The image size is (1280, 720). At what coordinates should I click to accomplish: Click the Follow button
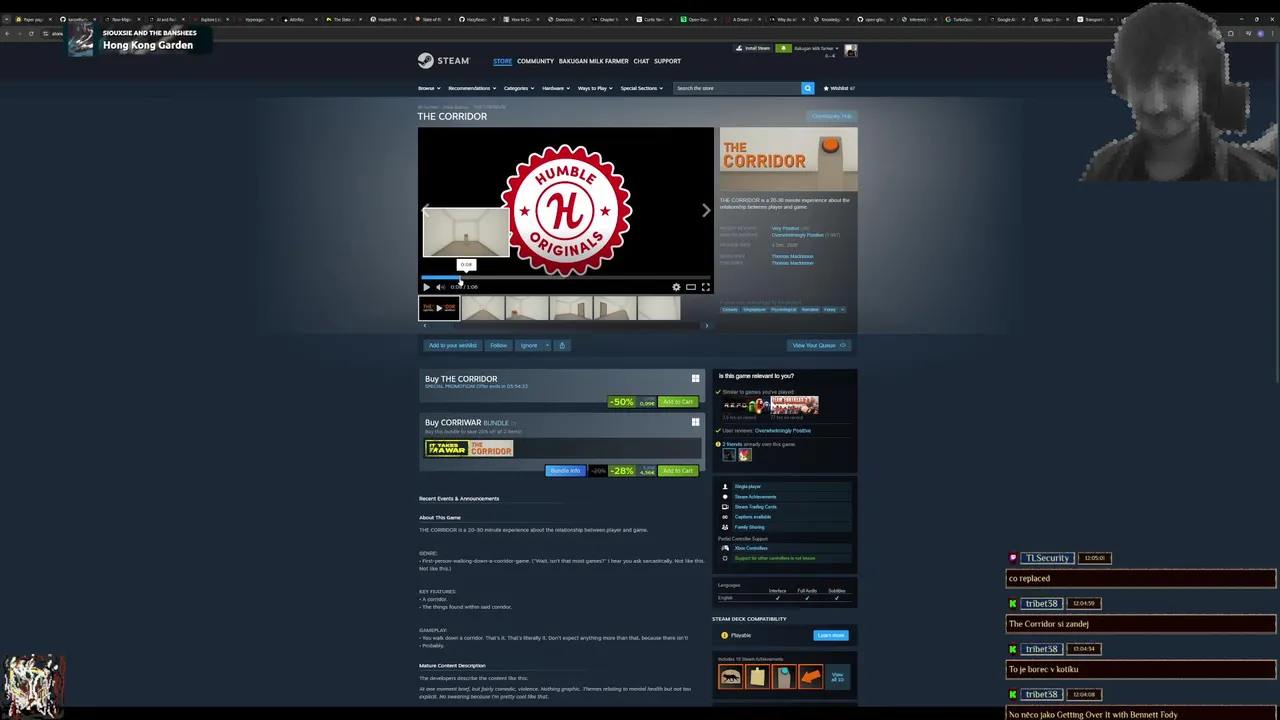pyautogui.click(x=498, y=345)
